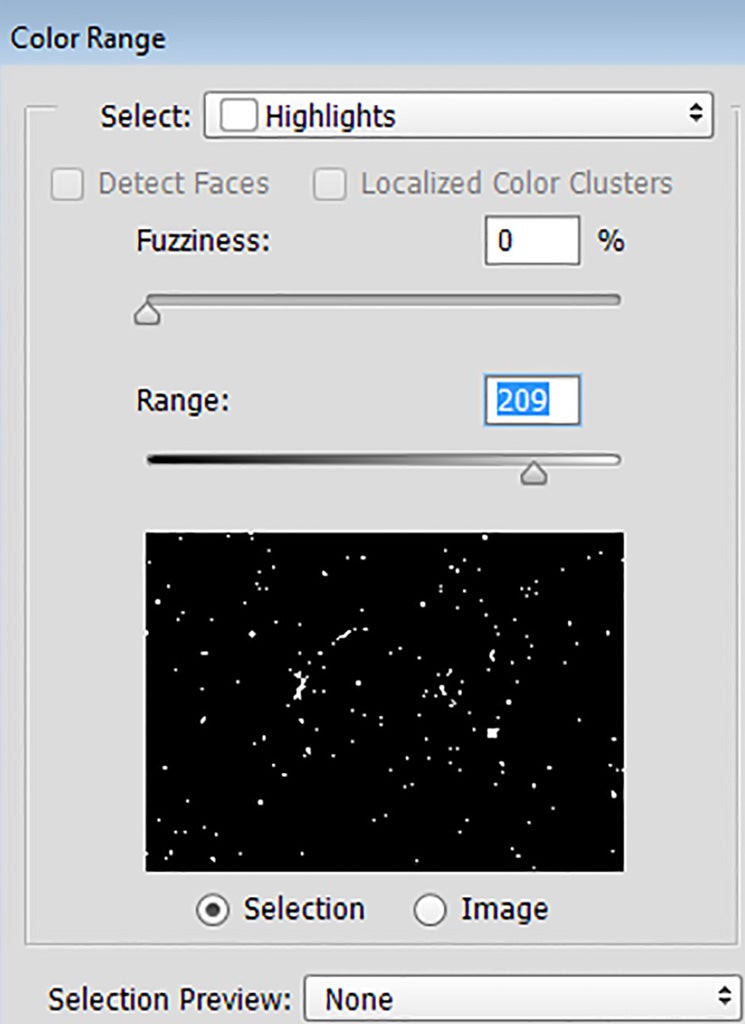
Task: Click the white Highlights swatch icon
Action: 238,116
